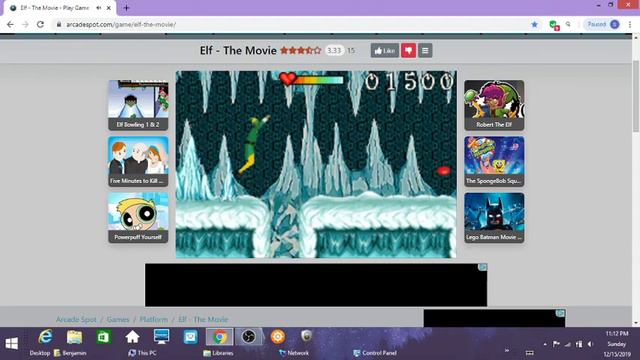Open the Powerpuff Yourself game thumbnail
The height and width of the screenshot is (360, 640).
138,218
